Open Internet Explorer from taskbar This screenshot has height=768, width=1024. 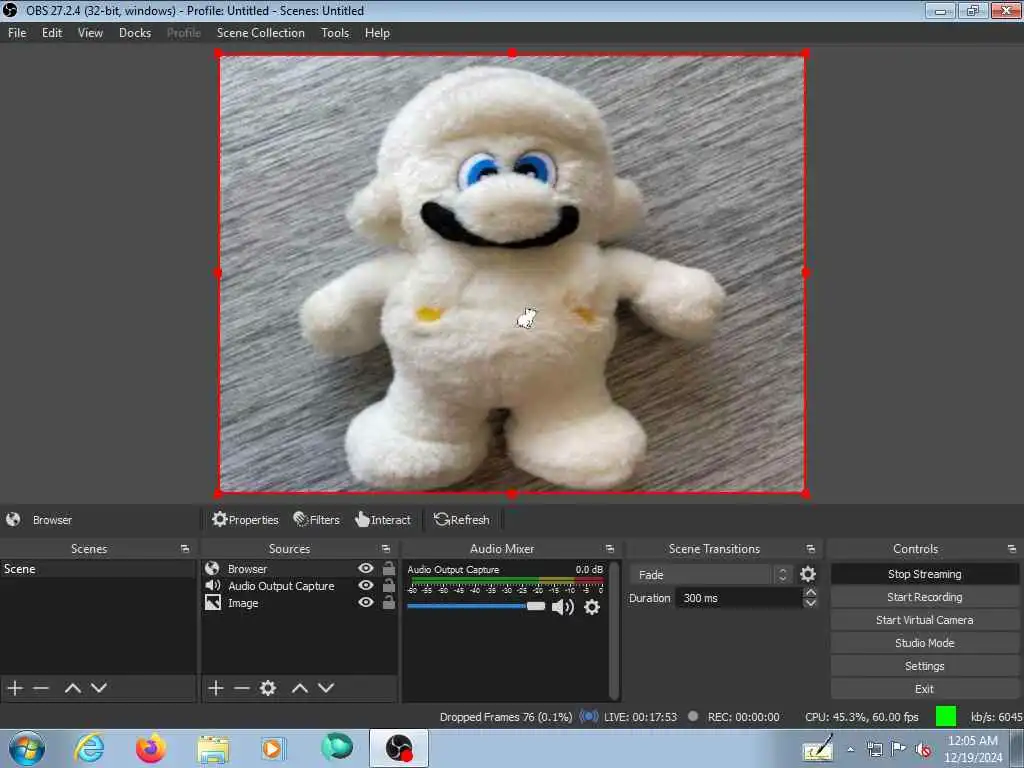click(89, 748)
